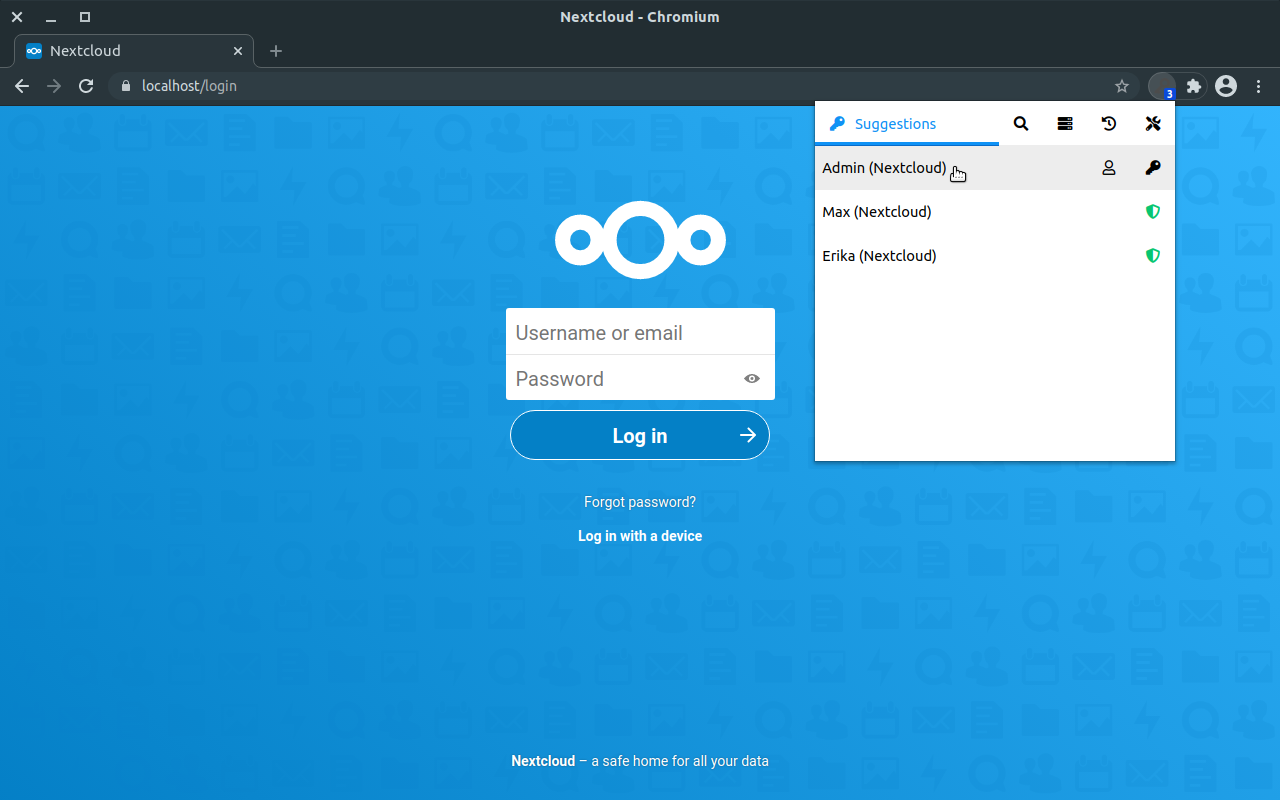Open the three-dot browser menu

click(1258, 86)
